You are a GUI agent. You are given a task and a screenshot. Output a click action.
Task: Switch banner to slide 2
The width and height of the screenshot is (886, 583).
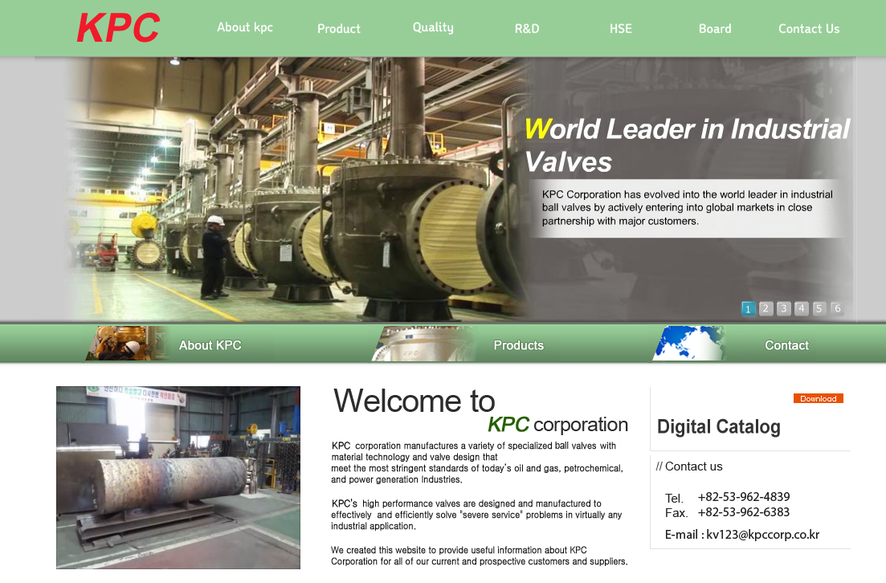[x=766, y=308]
